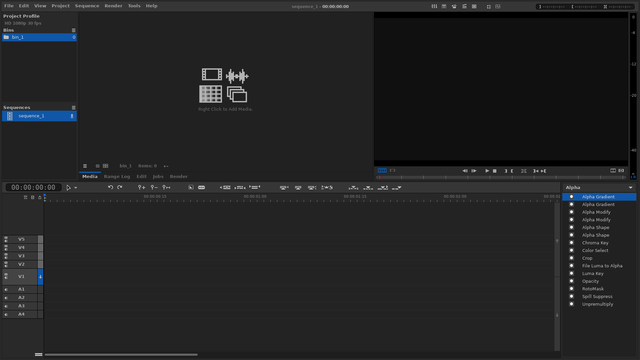Select the Crop filter
Image resolution: width=640 pixels, height=360 pixels.
[x=587, y=258]
